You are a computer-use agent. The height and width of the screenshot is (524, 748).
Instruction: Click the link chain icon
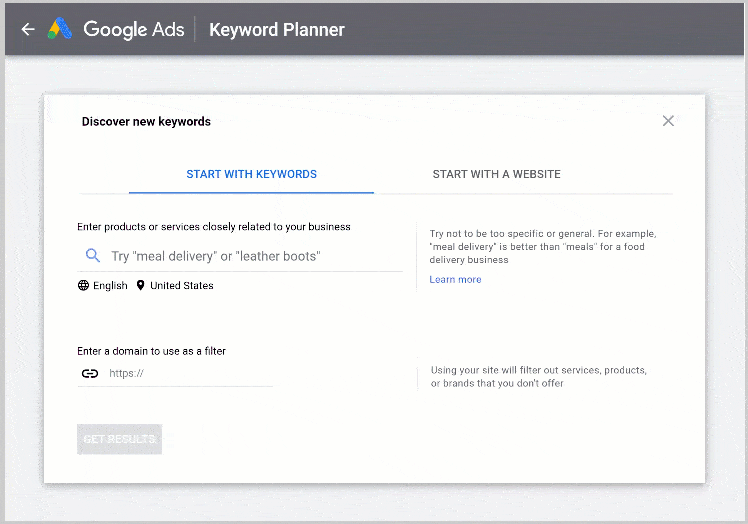(90, 373)
